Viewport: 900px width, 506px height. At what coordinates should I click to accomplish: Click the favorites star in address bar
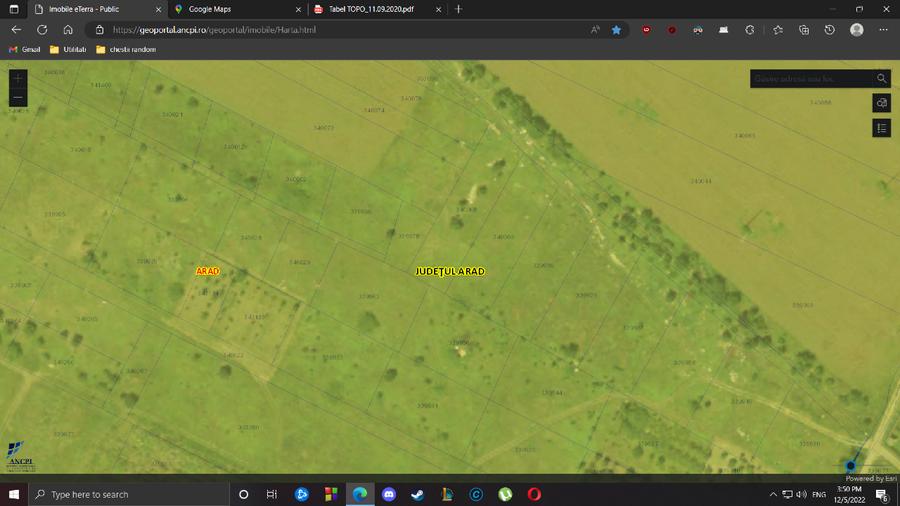click(x=616, y=30)
